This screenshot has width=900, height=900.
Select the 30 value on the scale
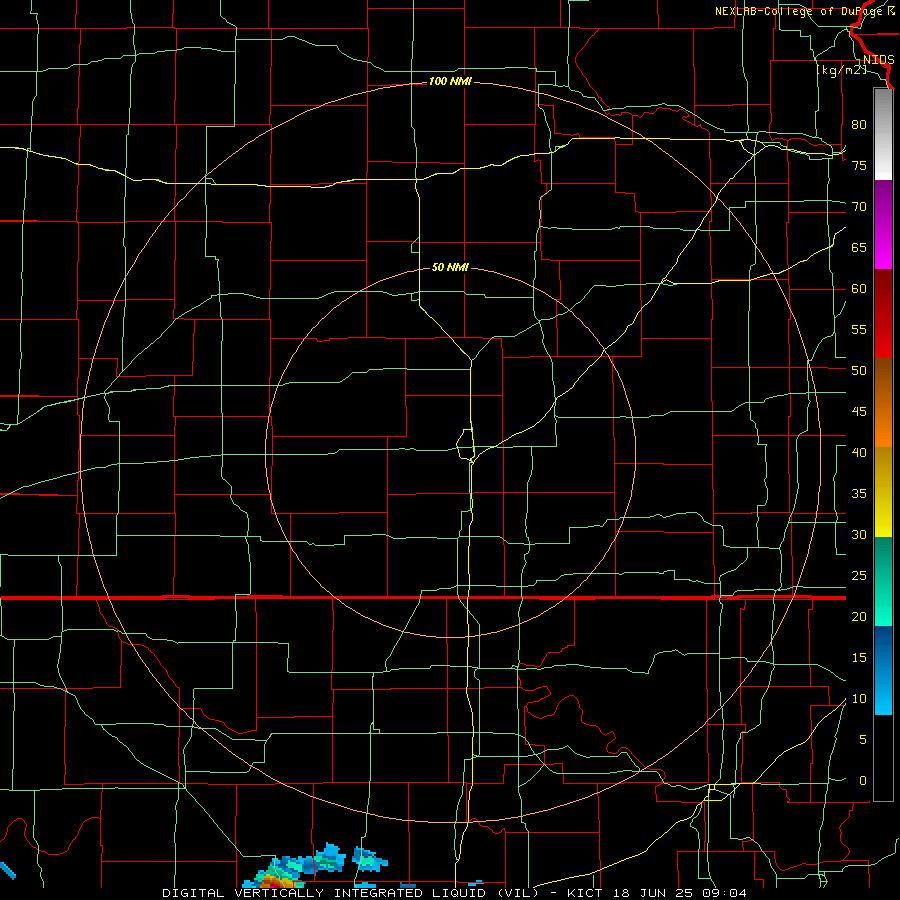pyautogui.click(x=859, y=534)
